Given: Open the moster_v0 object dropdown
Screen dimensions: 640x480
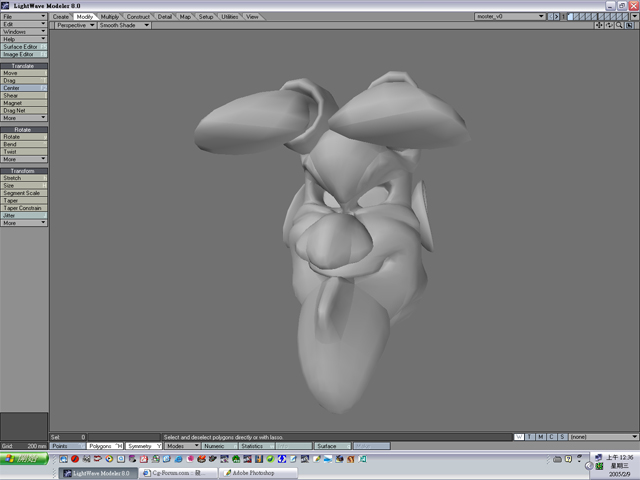Looking at the screenshot, I should (x=510, y=17).
